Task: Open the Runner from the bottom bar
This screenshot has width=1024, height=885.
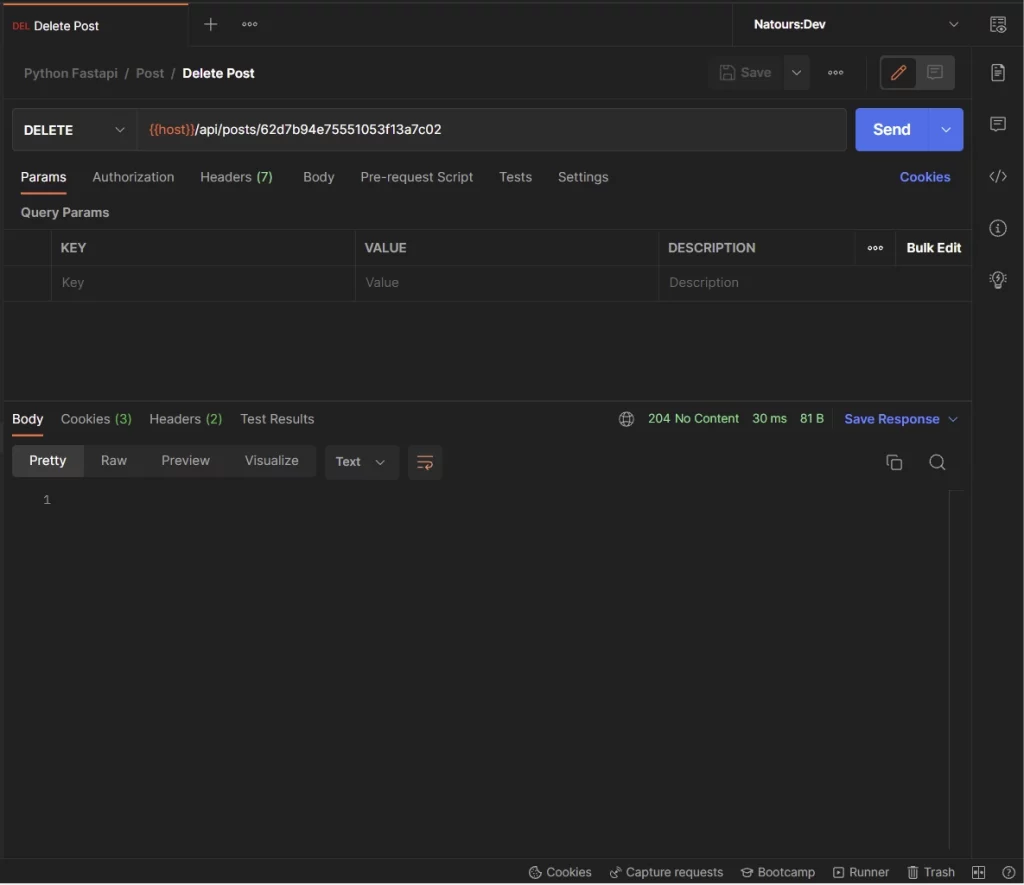Action: tap(860, 871)
